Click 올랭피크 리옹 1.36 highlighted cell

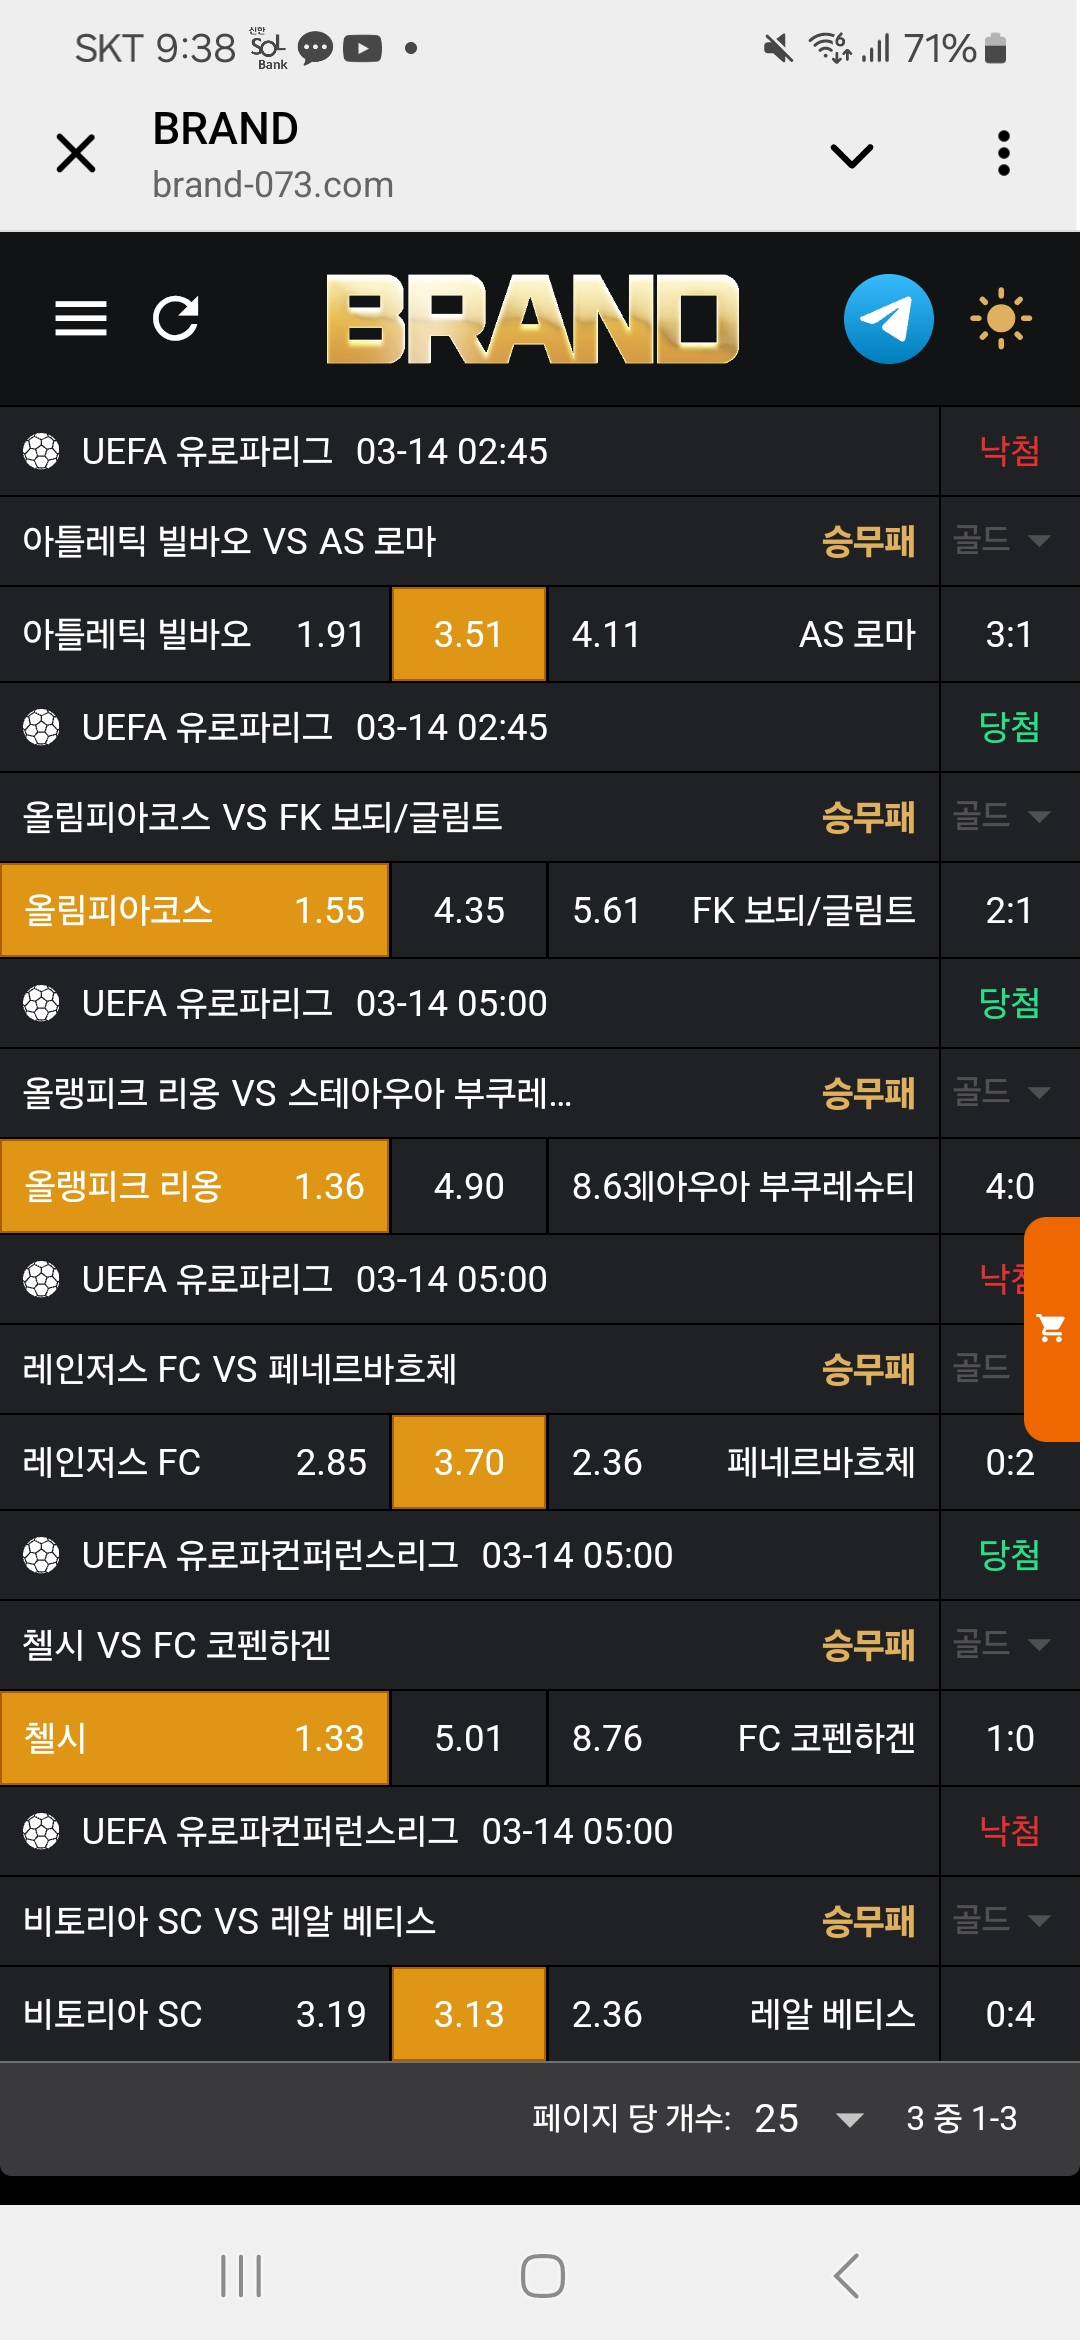195,1186
